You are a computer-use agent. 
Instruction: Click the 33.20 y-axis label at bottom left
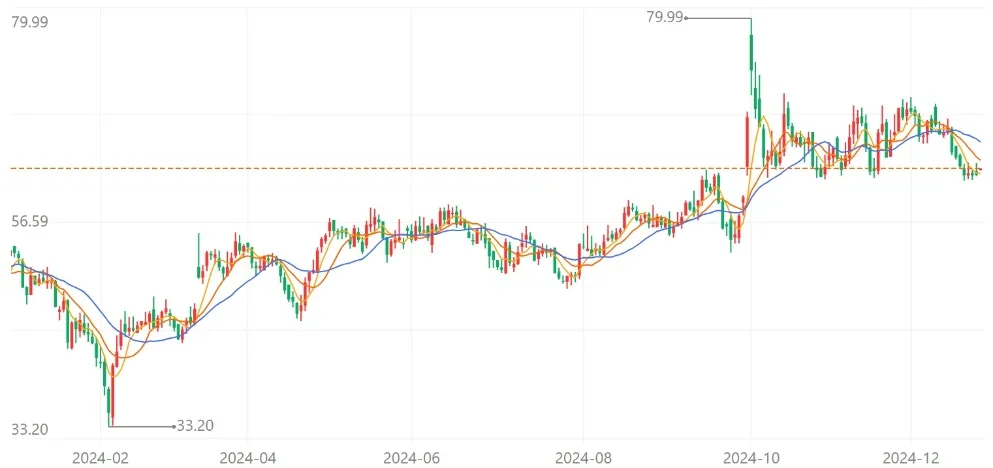[29, 430]
